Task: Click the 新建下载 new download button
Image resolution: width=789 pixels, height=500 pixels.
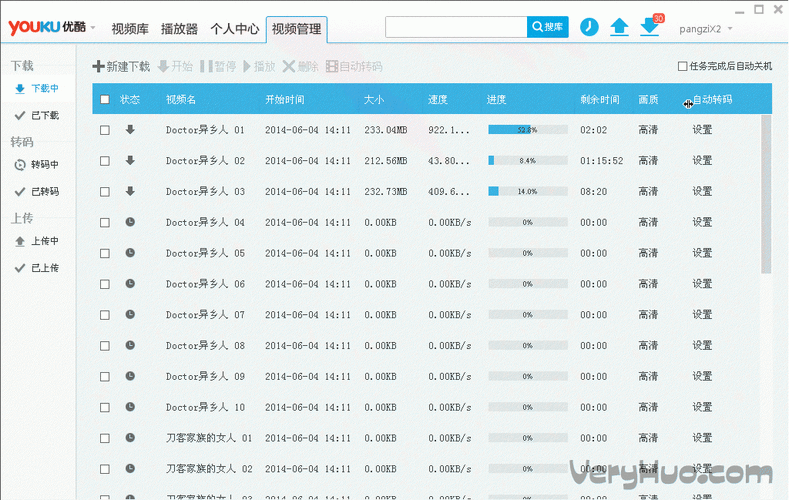Action: pyautogui.click(x=121, y=67)
